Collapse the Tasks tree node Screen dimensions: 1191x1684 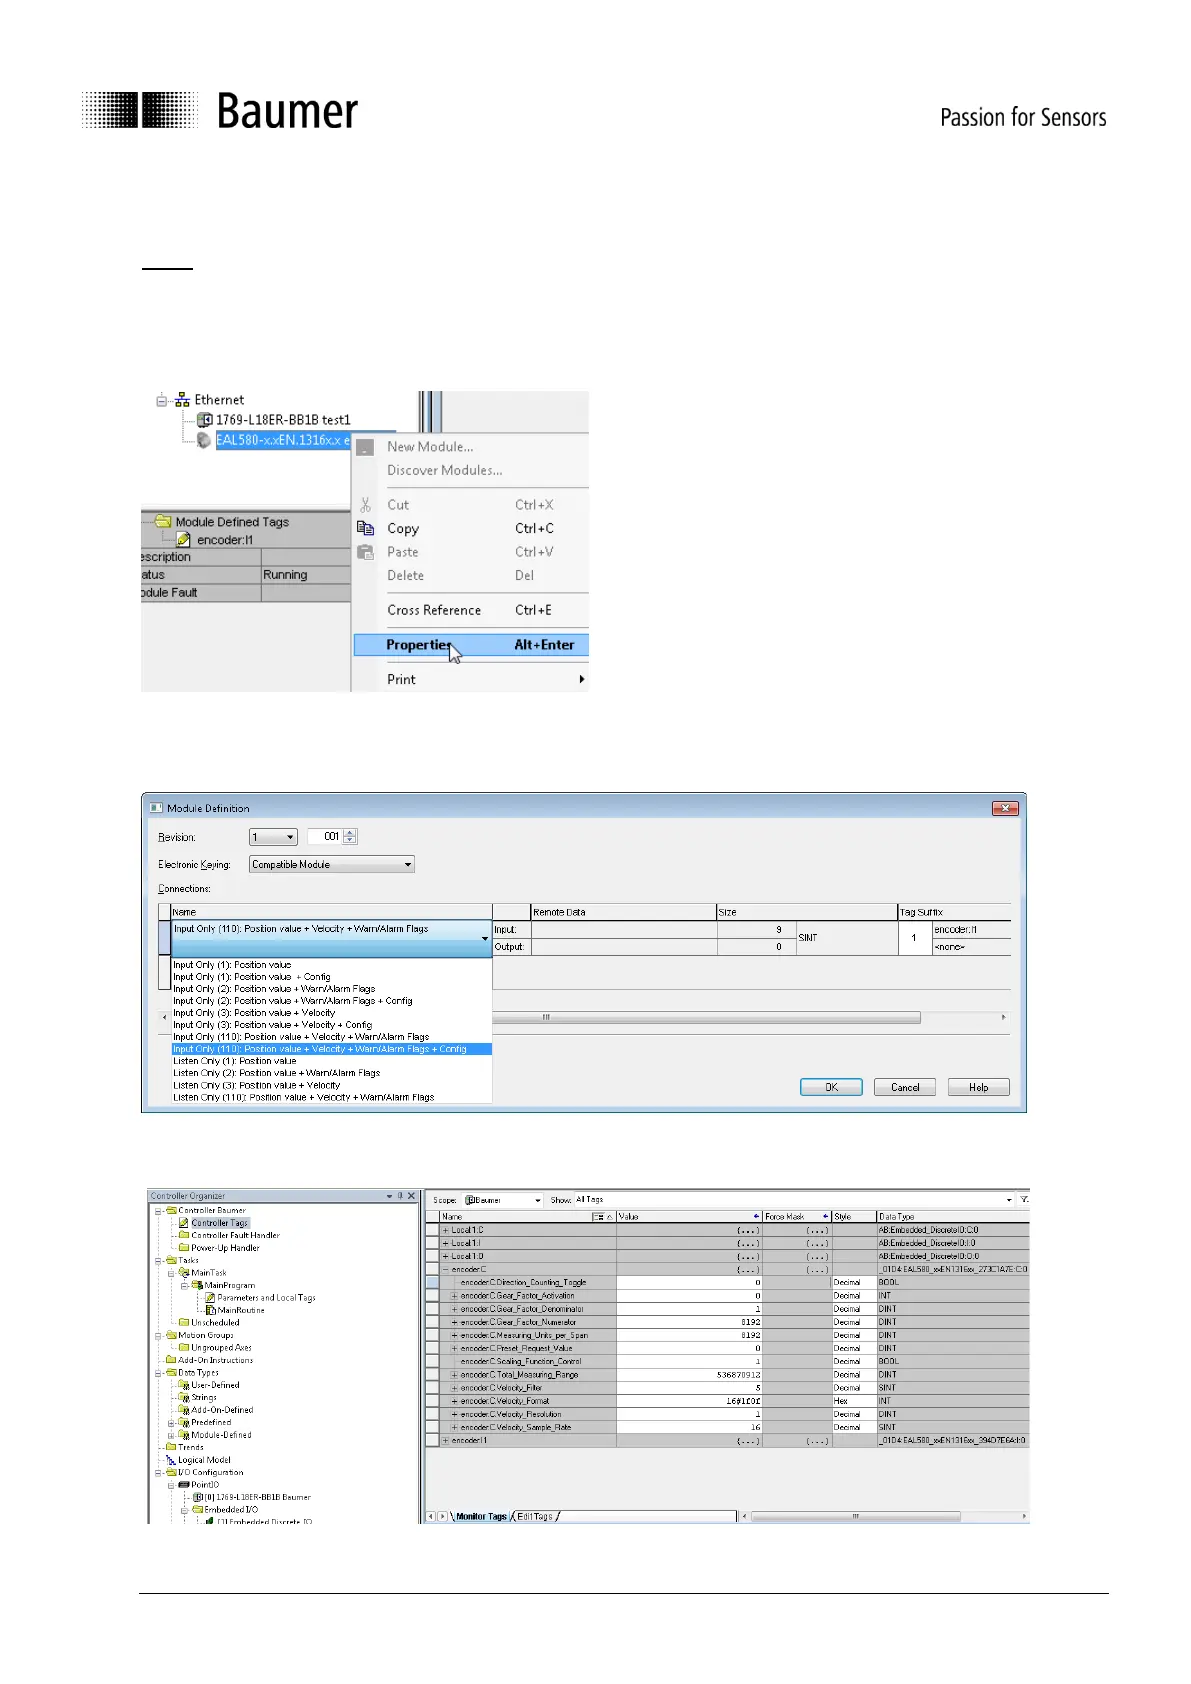point(158,1260)
